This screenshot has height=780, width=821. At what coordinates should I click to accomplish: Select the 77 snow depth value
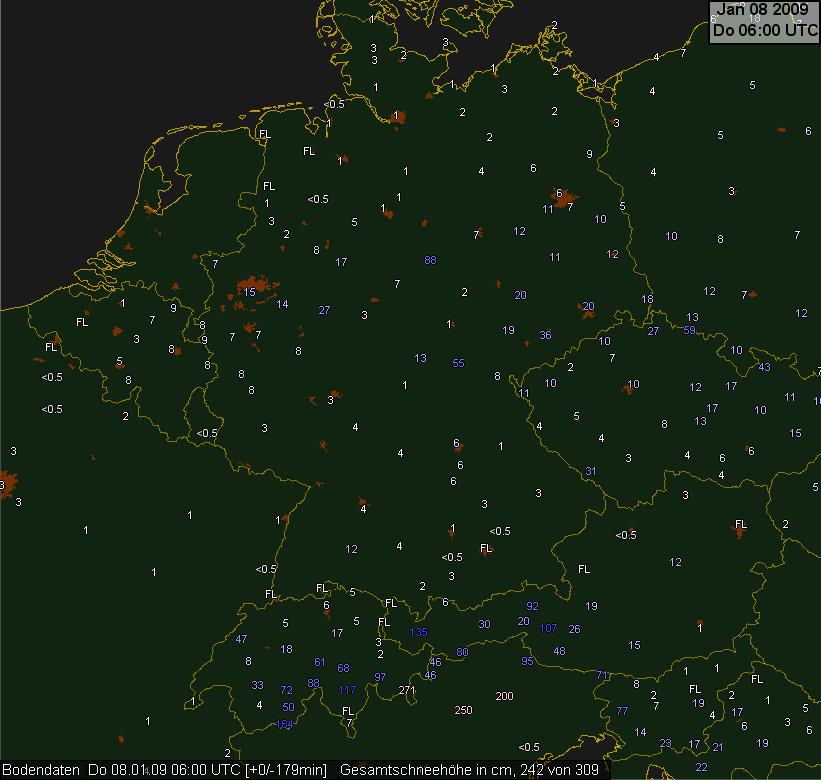click(x=622, y=710)
